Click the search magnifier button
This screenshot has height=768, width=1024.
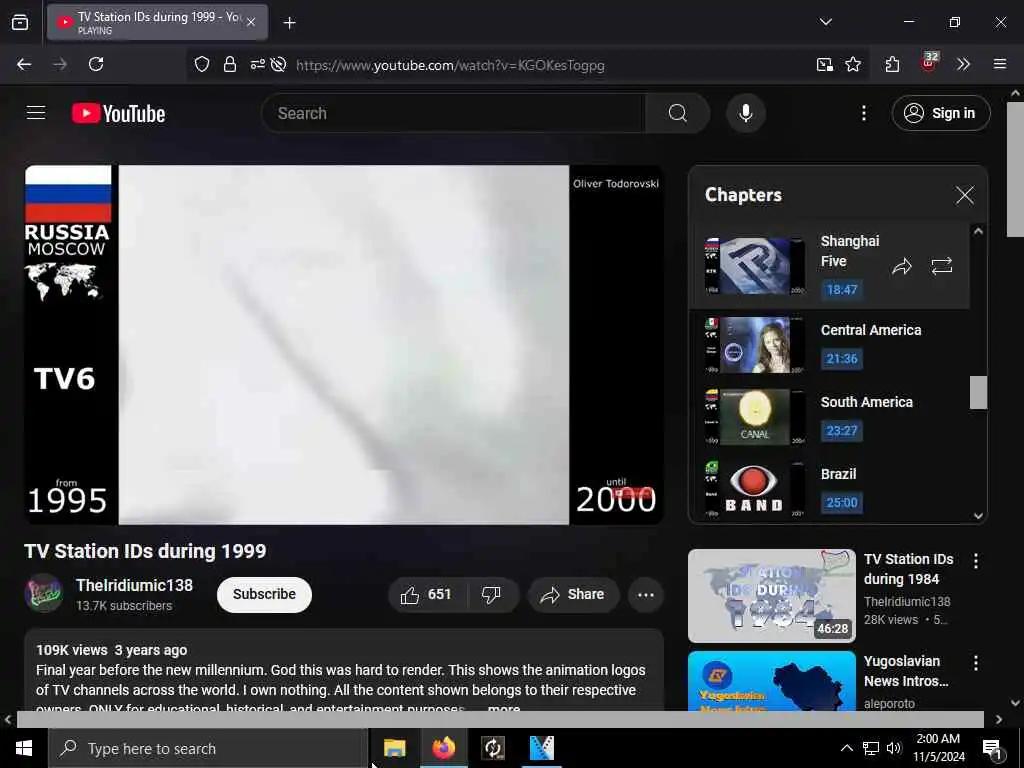[677, 113]
